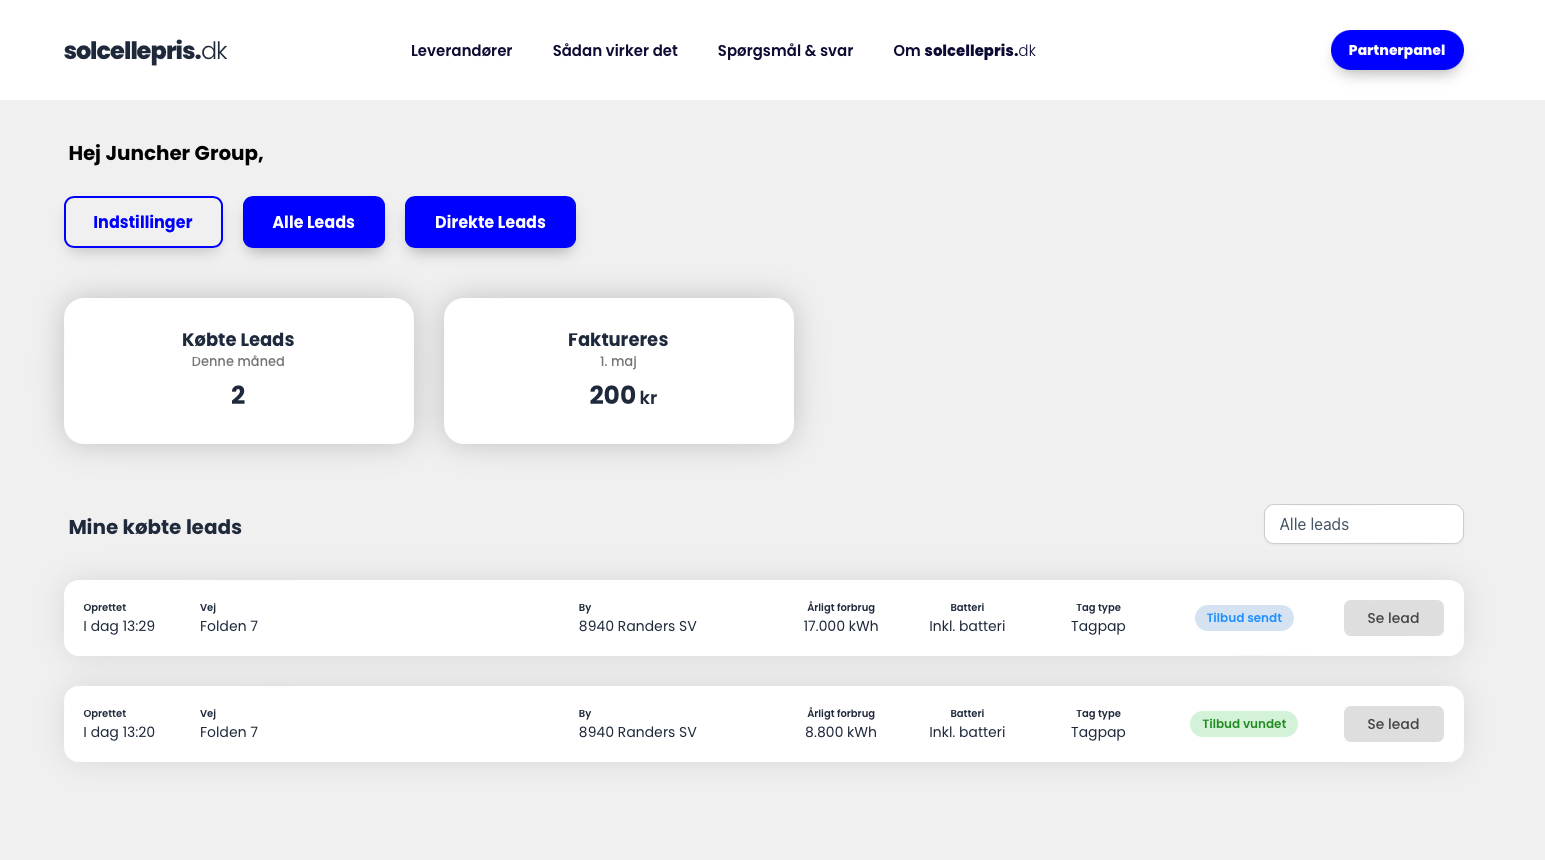
Task: Click the Tilbud sendt status badge
Action: point(1243,618)
